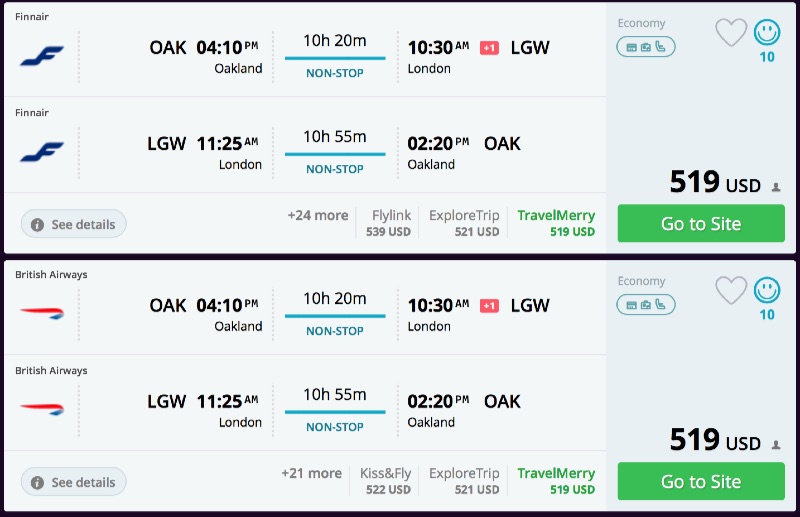Click the smiley rating icon on the British Airways result
Image resolution: width=800 pixels, height=517 pixels.
pos(767,291)
